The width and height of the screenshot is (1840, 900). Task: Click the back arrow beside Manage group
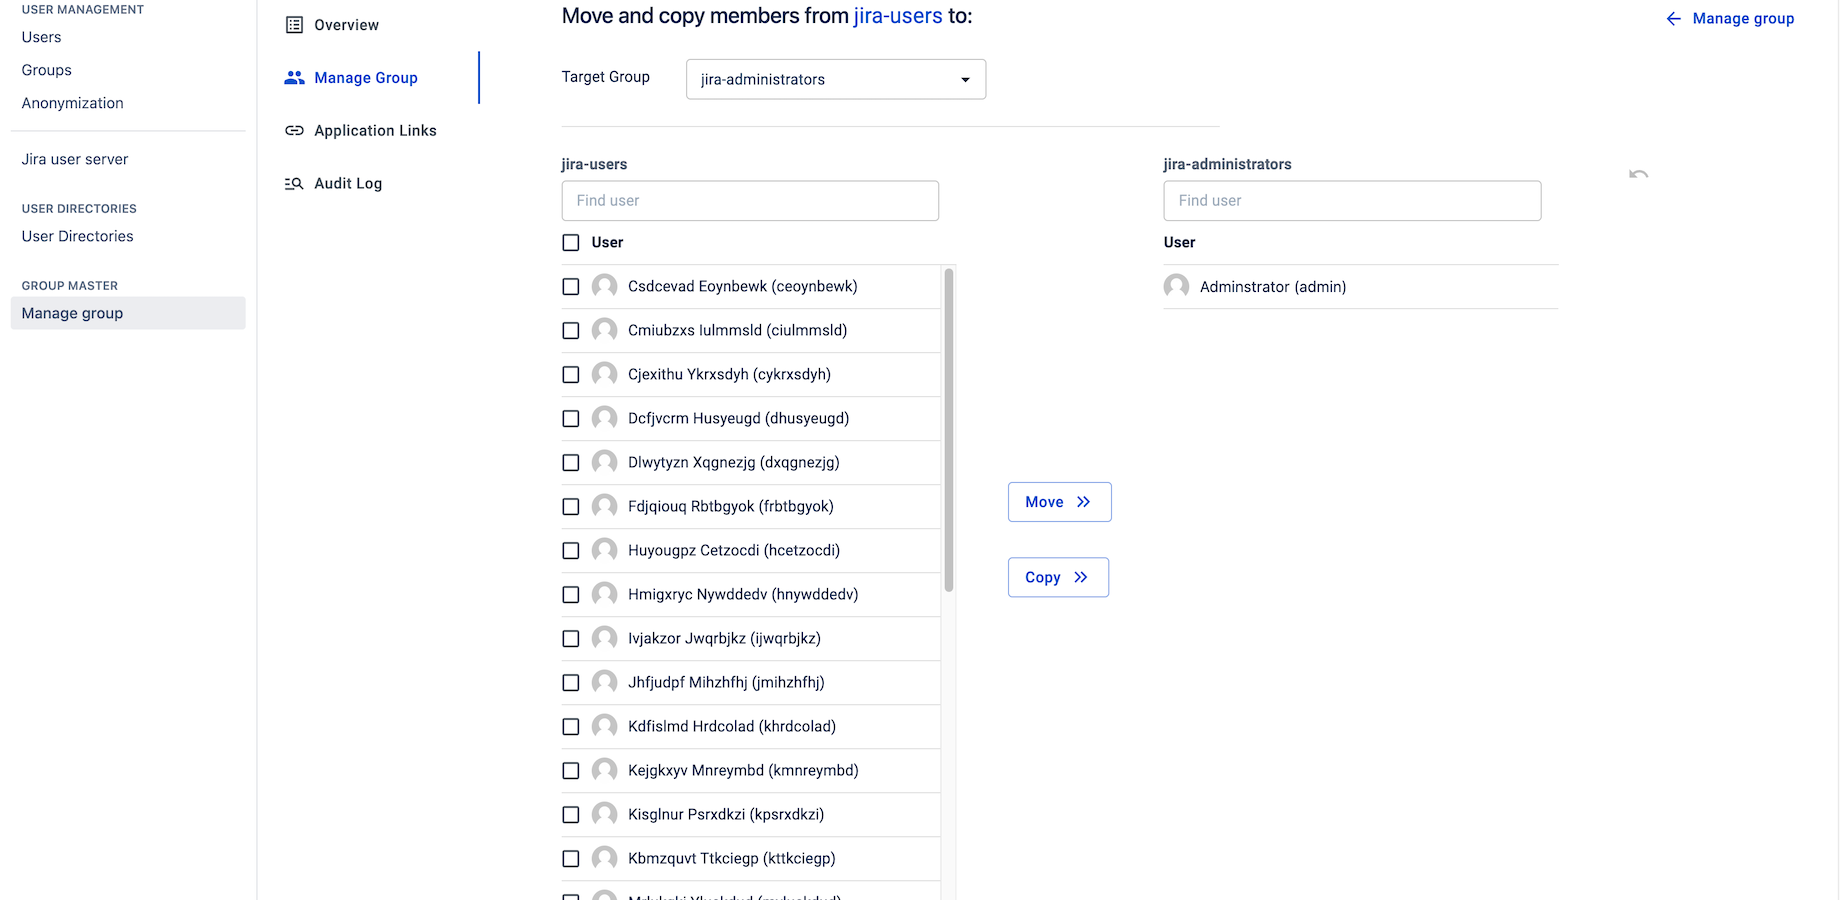coord(1674,19)
